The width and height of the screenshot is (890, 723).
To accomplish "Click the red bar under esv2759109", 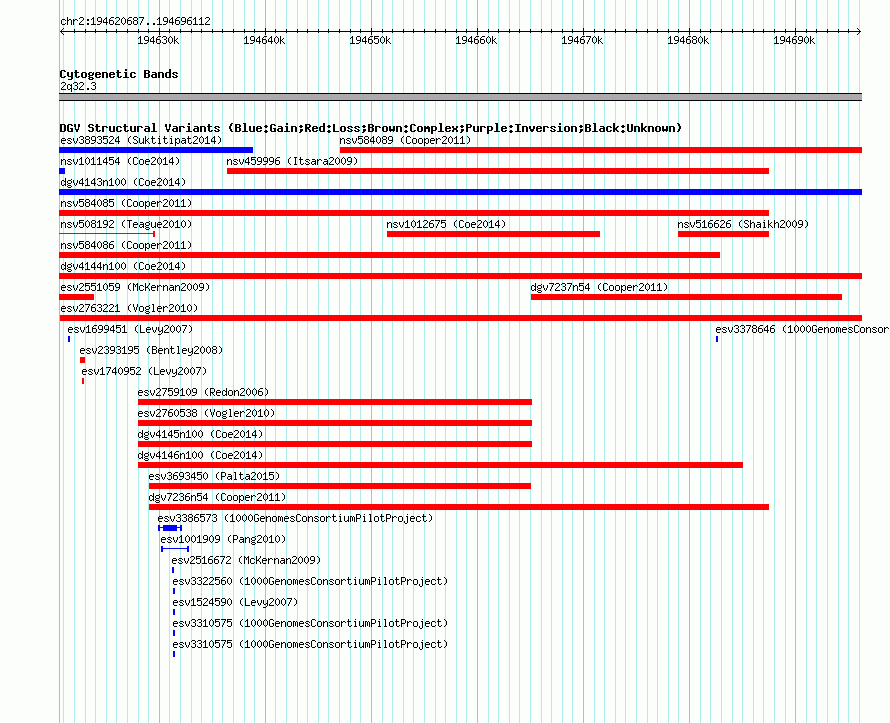I will point(335,402).
